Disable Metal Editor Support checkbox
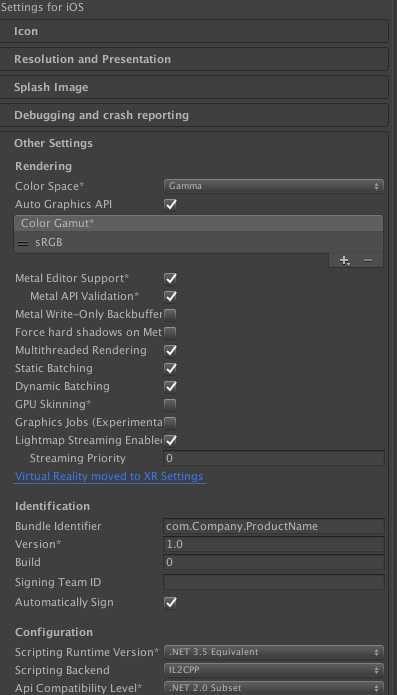The width and height of the screenshot is (397, 695). pyautogui.click(x=170, y=278)
